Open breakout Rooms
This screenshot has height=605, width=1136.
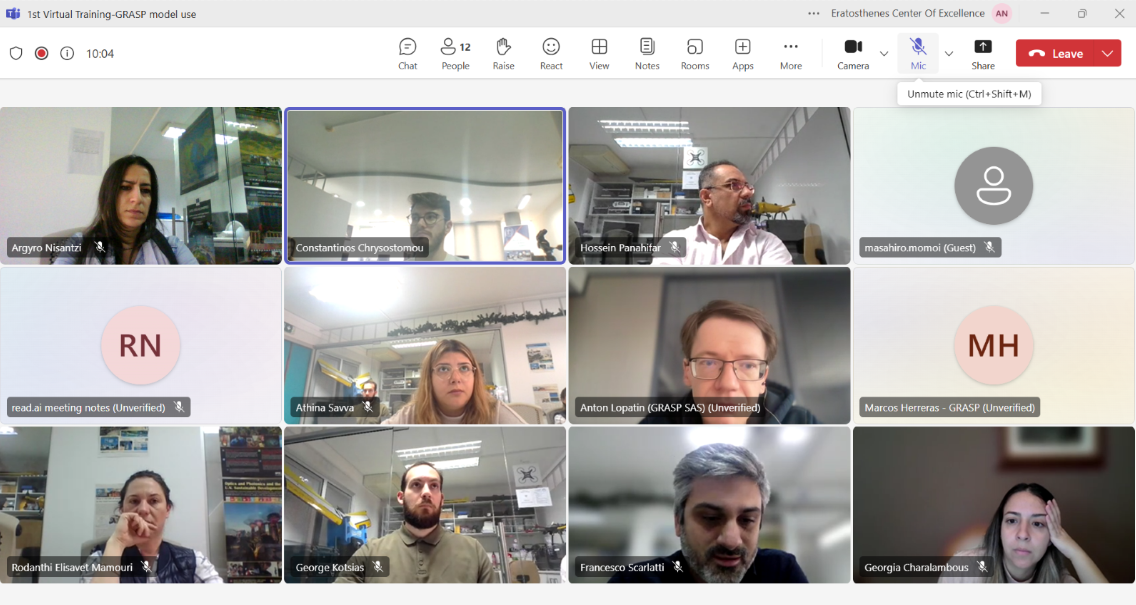tap(695, 53)
